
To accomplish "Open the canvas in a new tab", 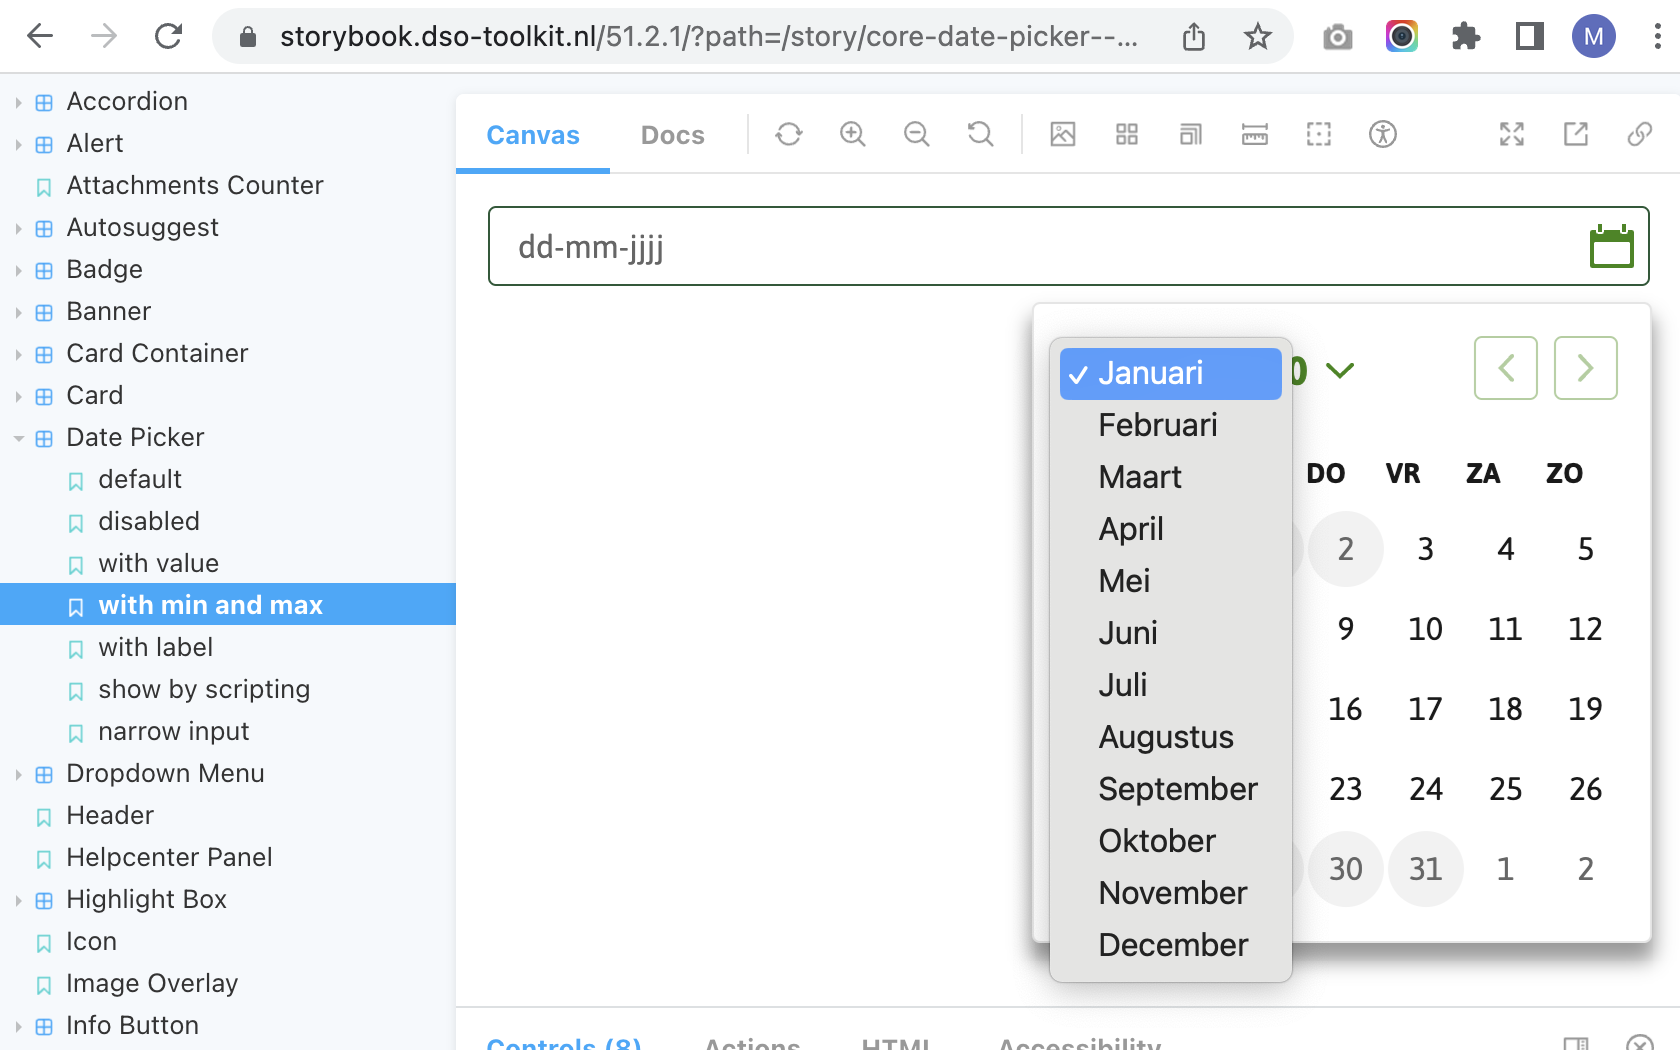I will tap(1576, 134).
